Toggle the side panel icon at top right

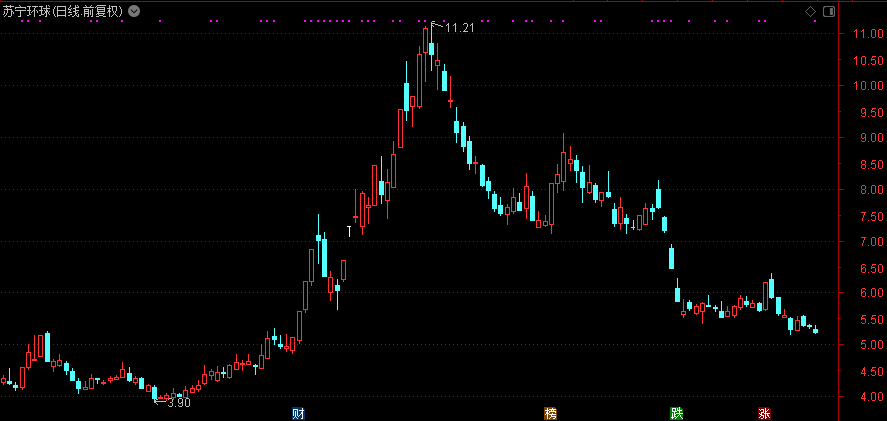click(x=827, y=11)
